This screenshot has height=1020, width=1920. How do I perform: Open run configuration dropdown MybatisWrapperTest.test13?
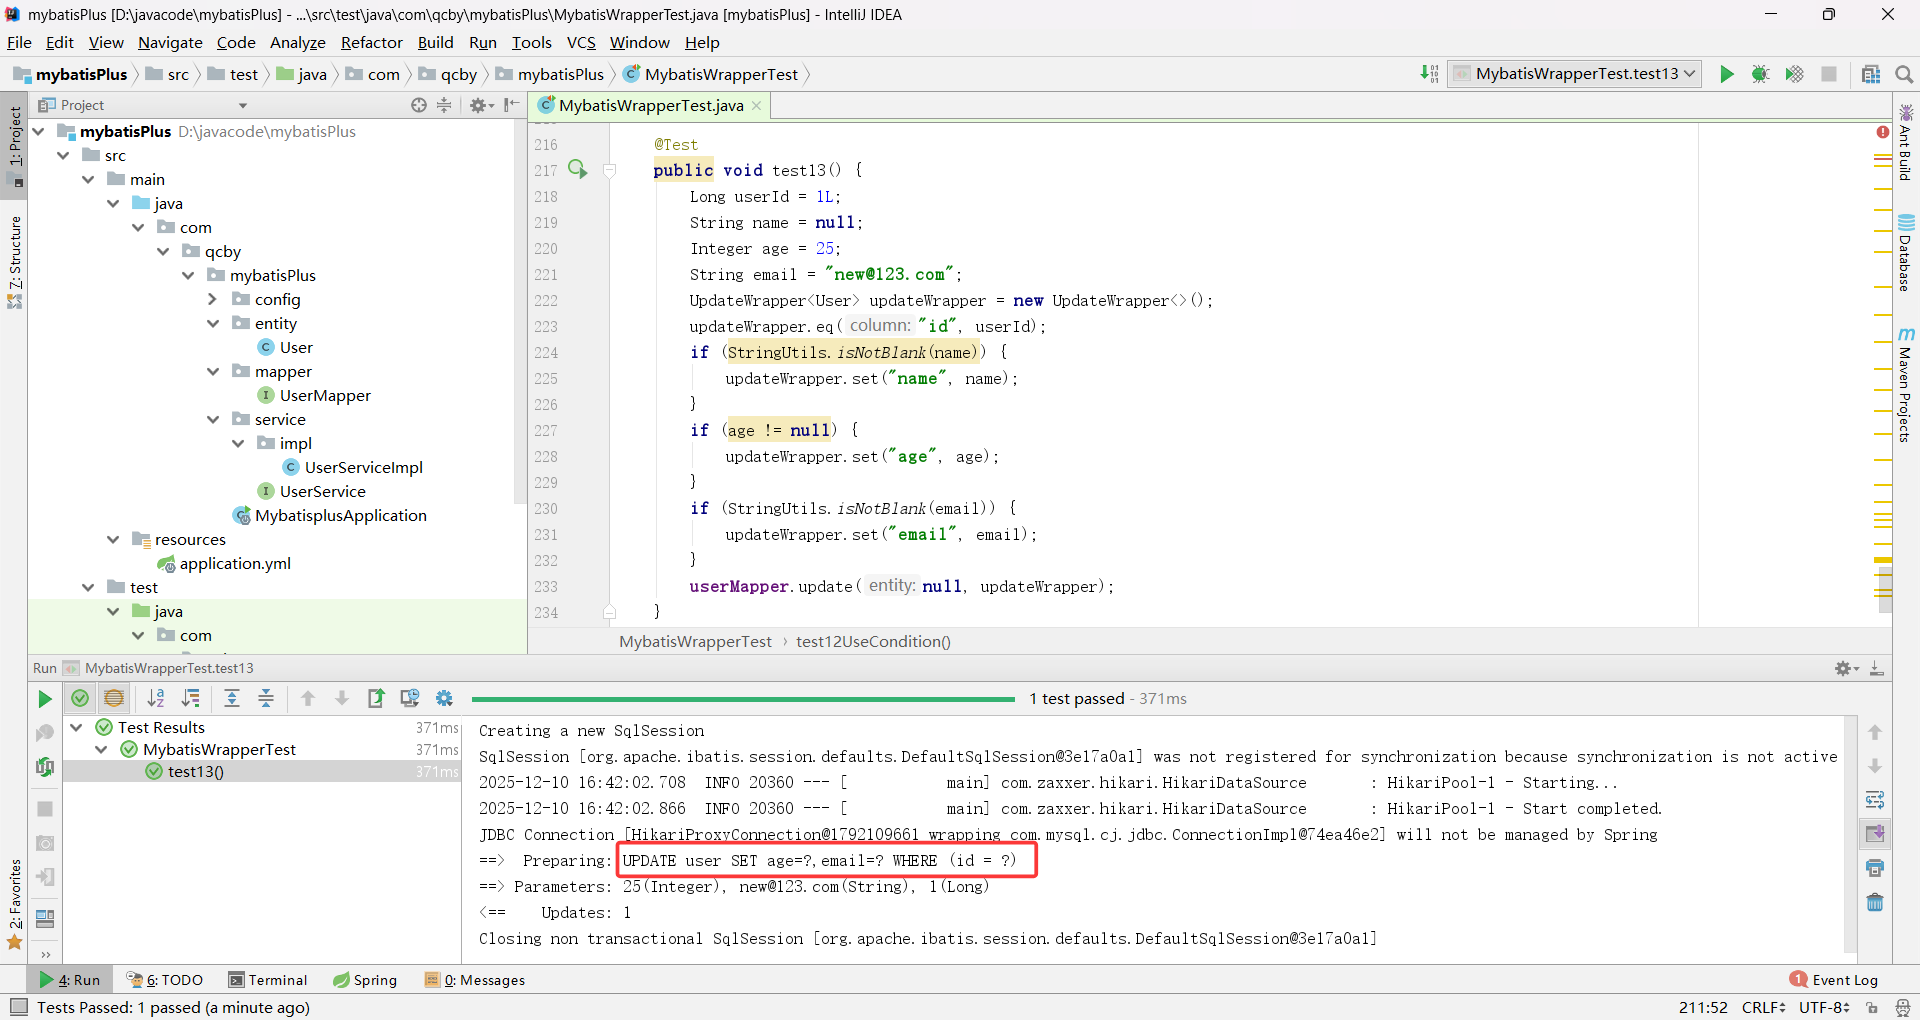(x=1574, y=74)
